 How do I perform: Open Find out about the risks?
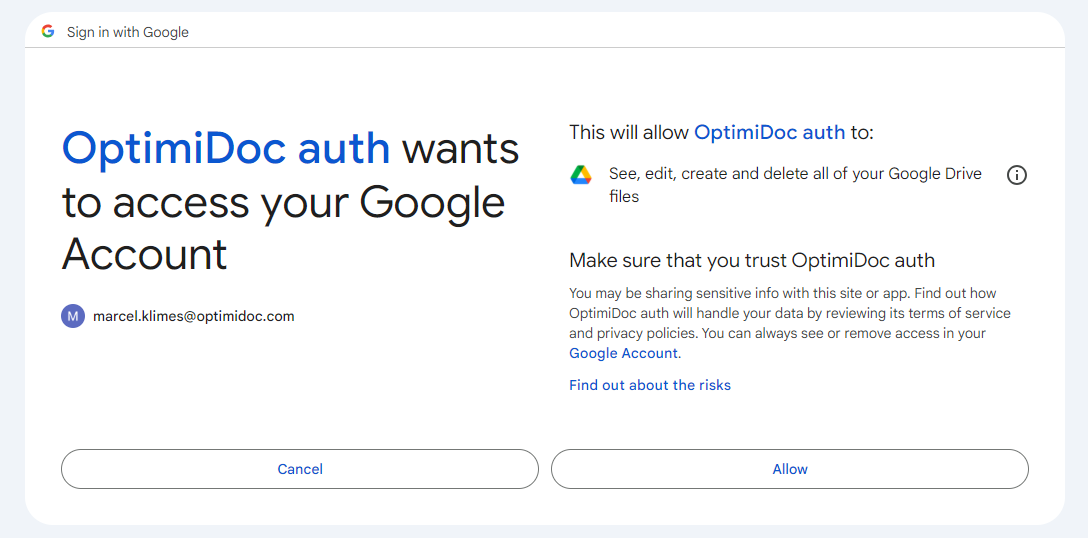click(649, 385)
